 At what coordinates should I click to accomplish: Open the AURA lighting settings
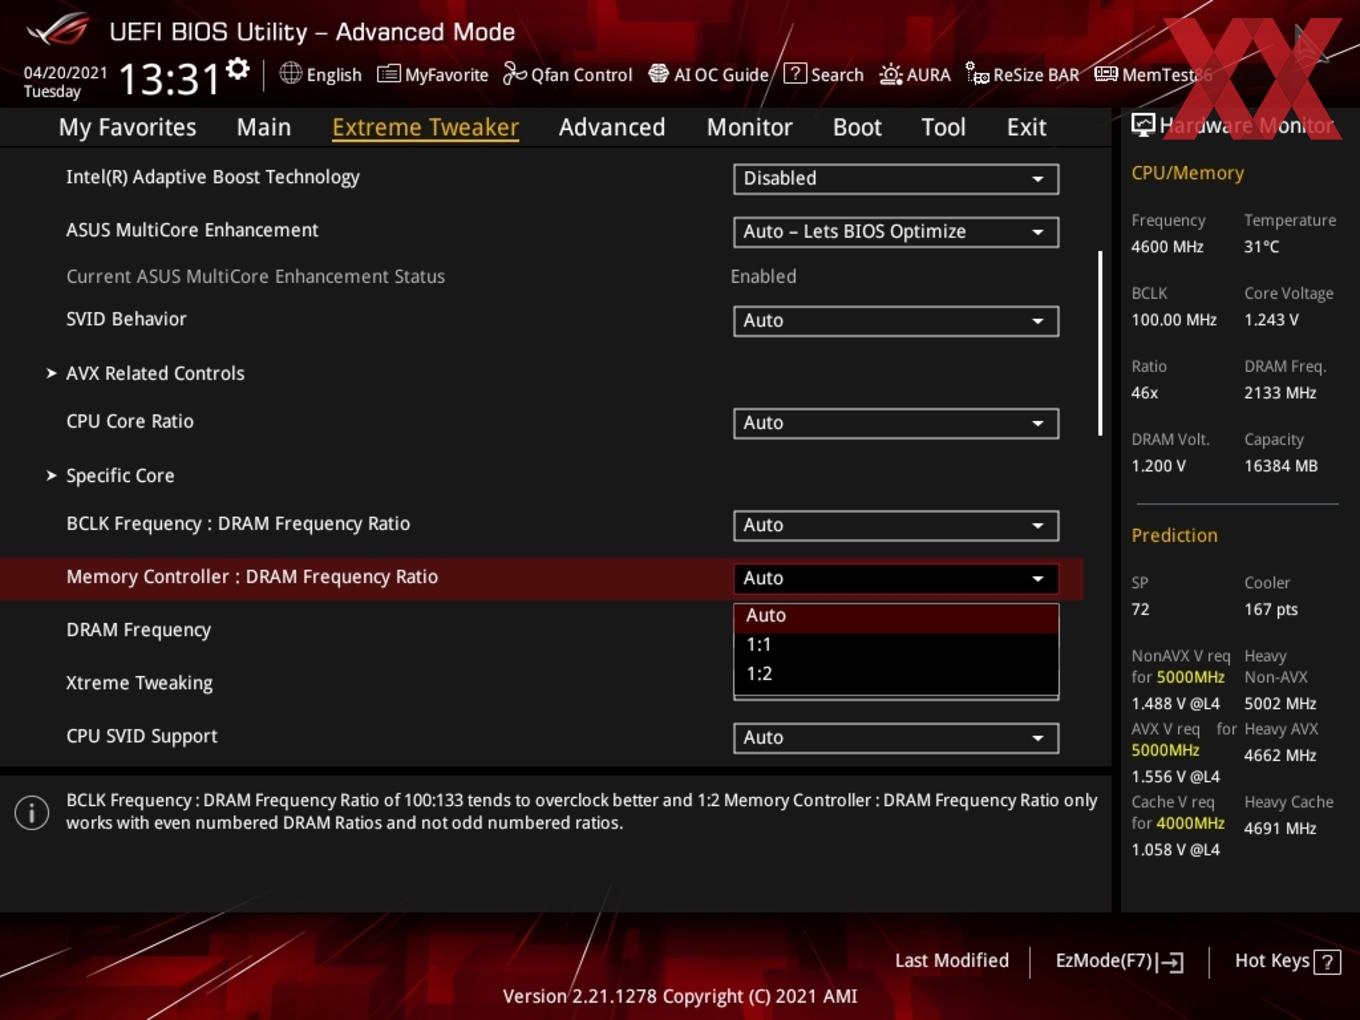[915, 74]
